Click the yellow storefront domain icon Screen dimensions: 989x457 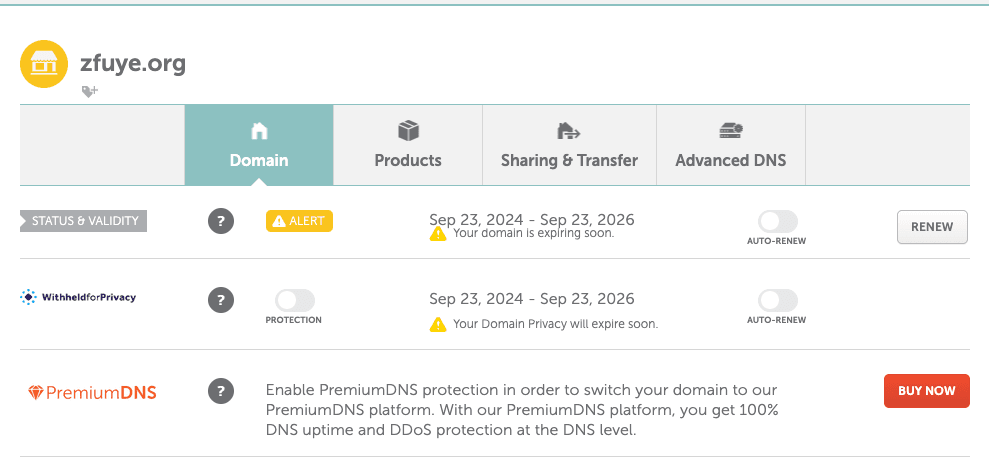coord(44,64)
